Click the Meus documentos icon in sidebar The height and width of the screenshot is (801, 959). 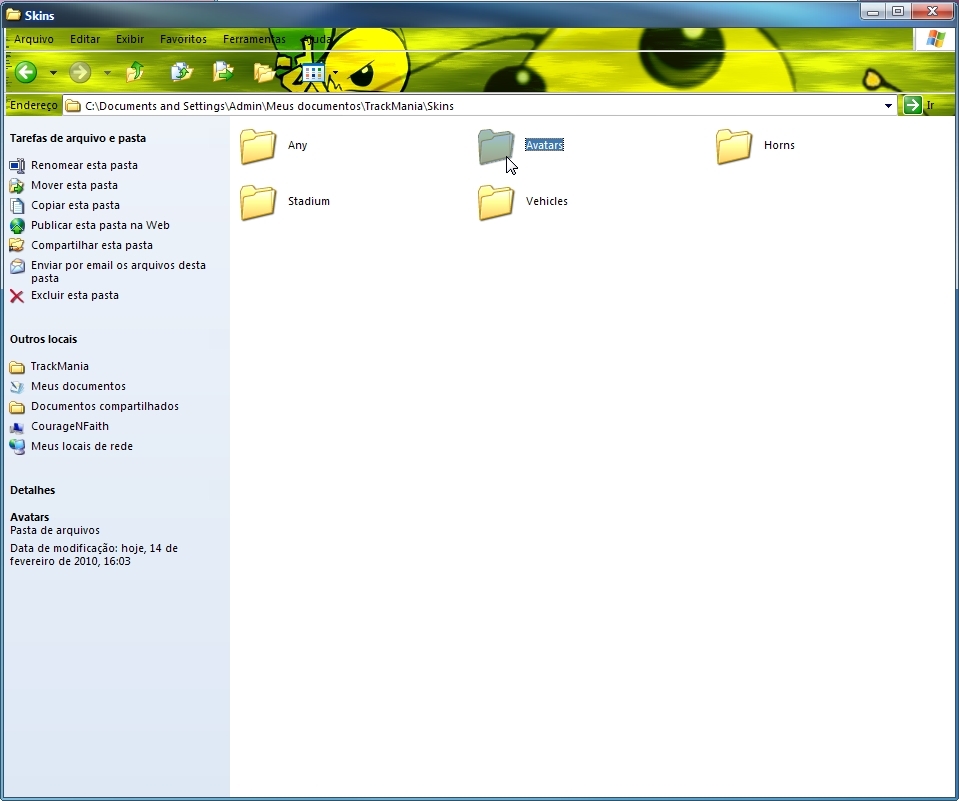(17, 387)
